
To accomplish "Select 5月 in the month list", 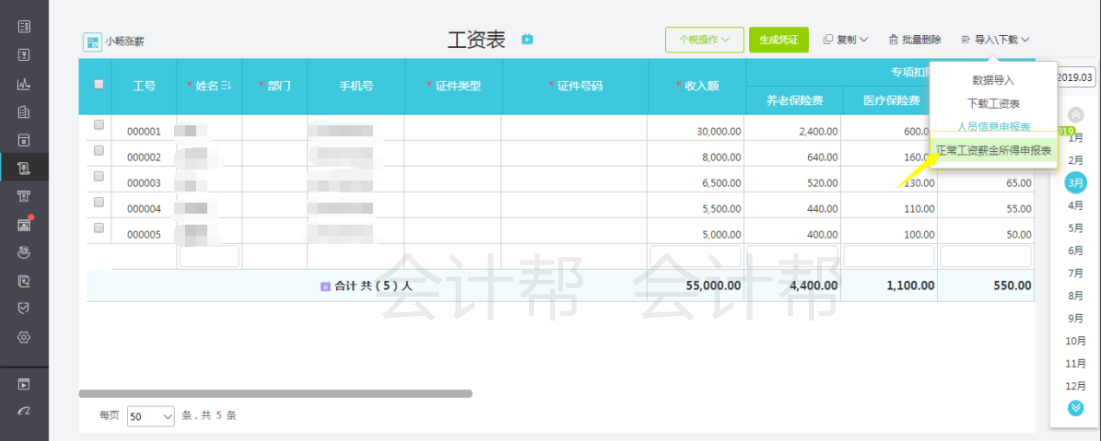I will click(1076, 228).
